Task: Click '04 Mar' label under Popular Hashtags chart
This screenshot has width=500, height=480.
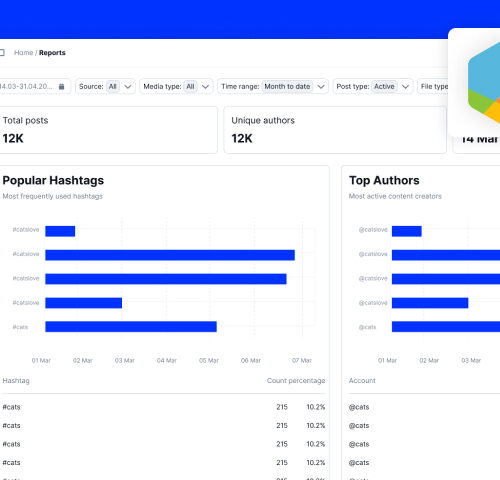Action: (x=167, y=360)
